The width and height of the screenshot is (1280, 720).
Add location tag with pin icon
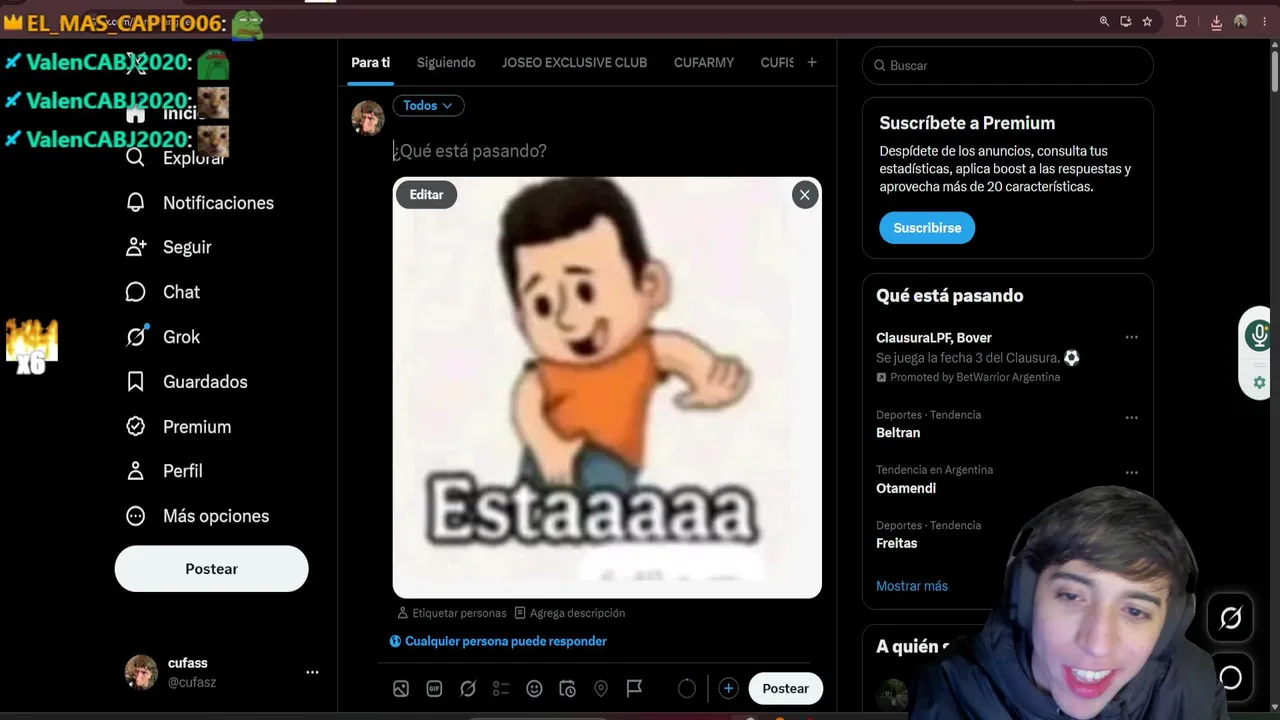601,688
